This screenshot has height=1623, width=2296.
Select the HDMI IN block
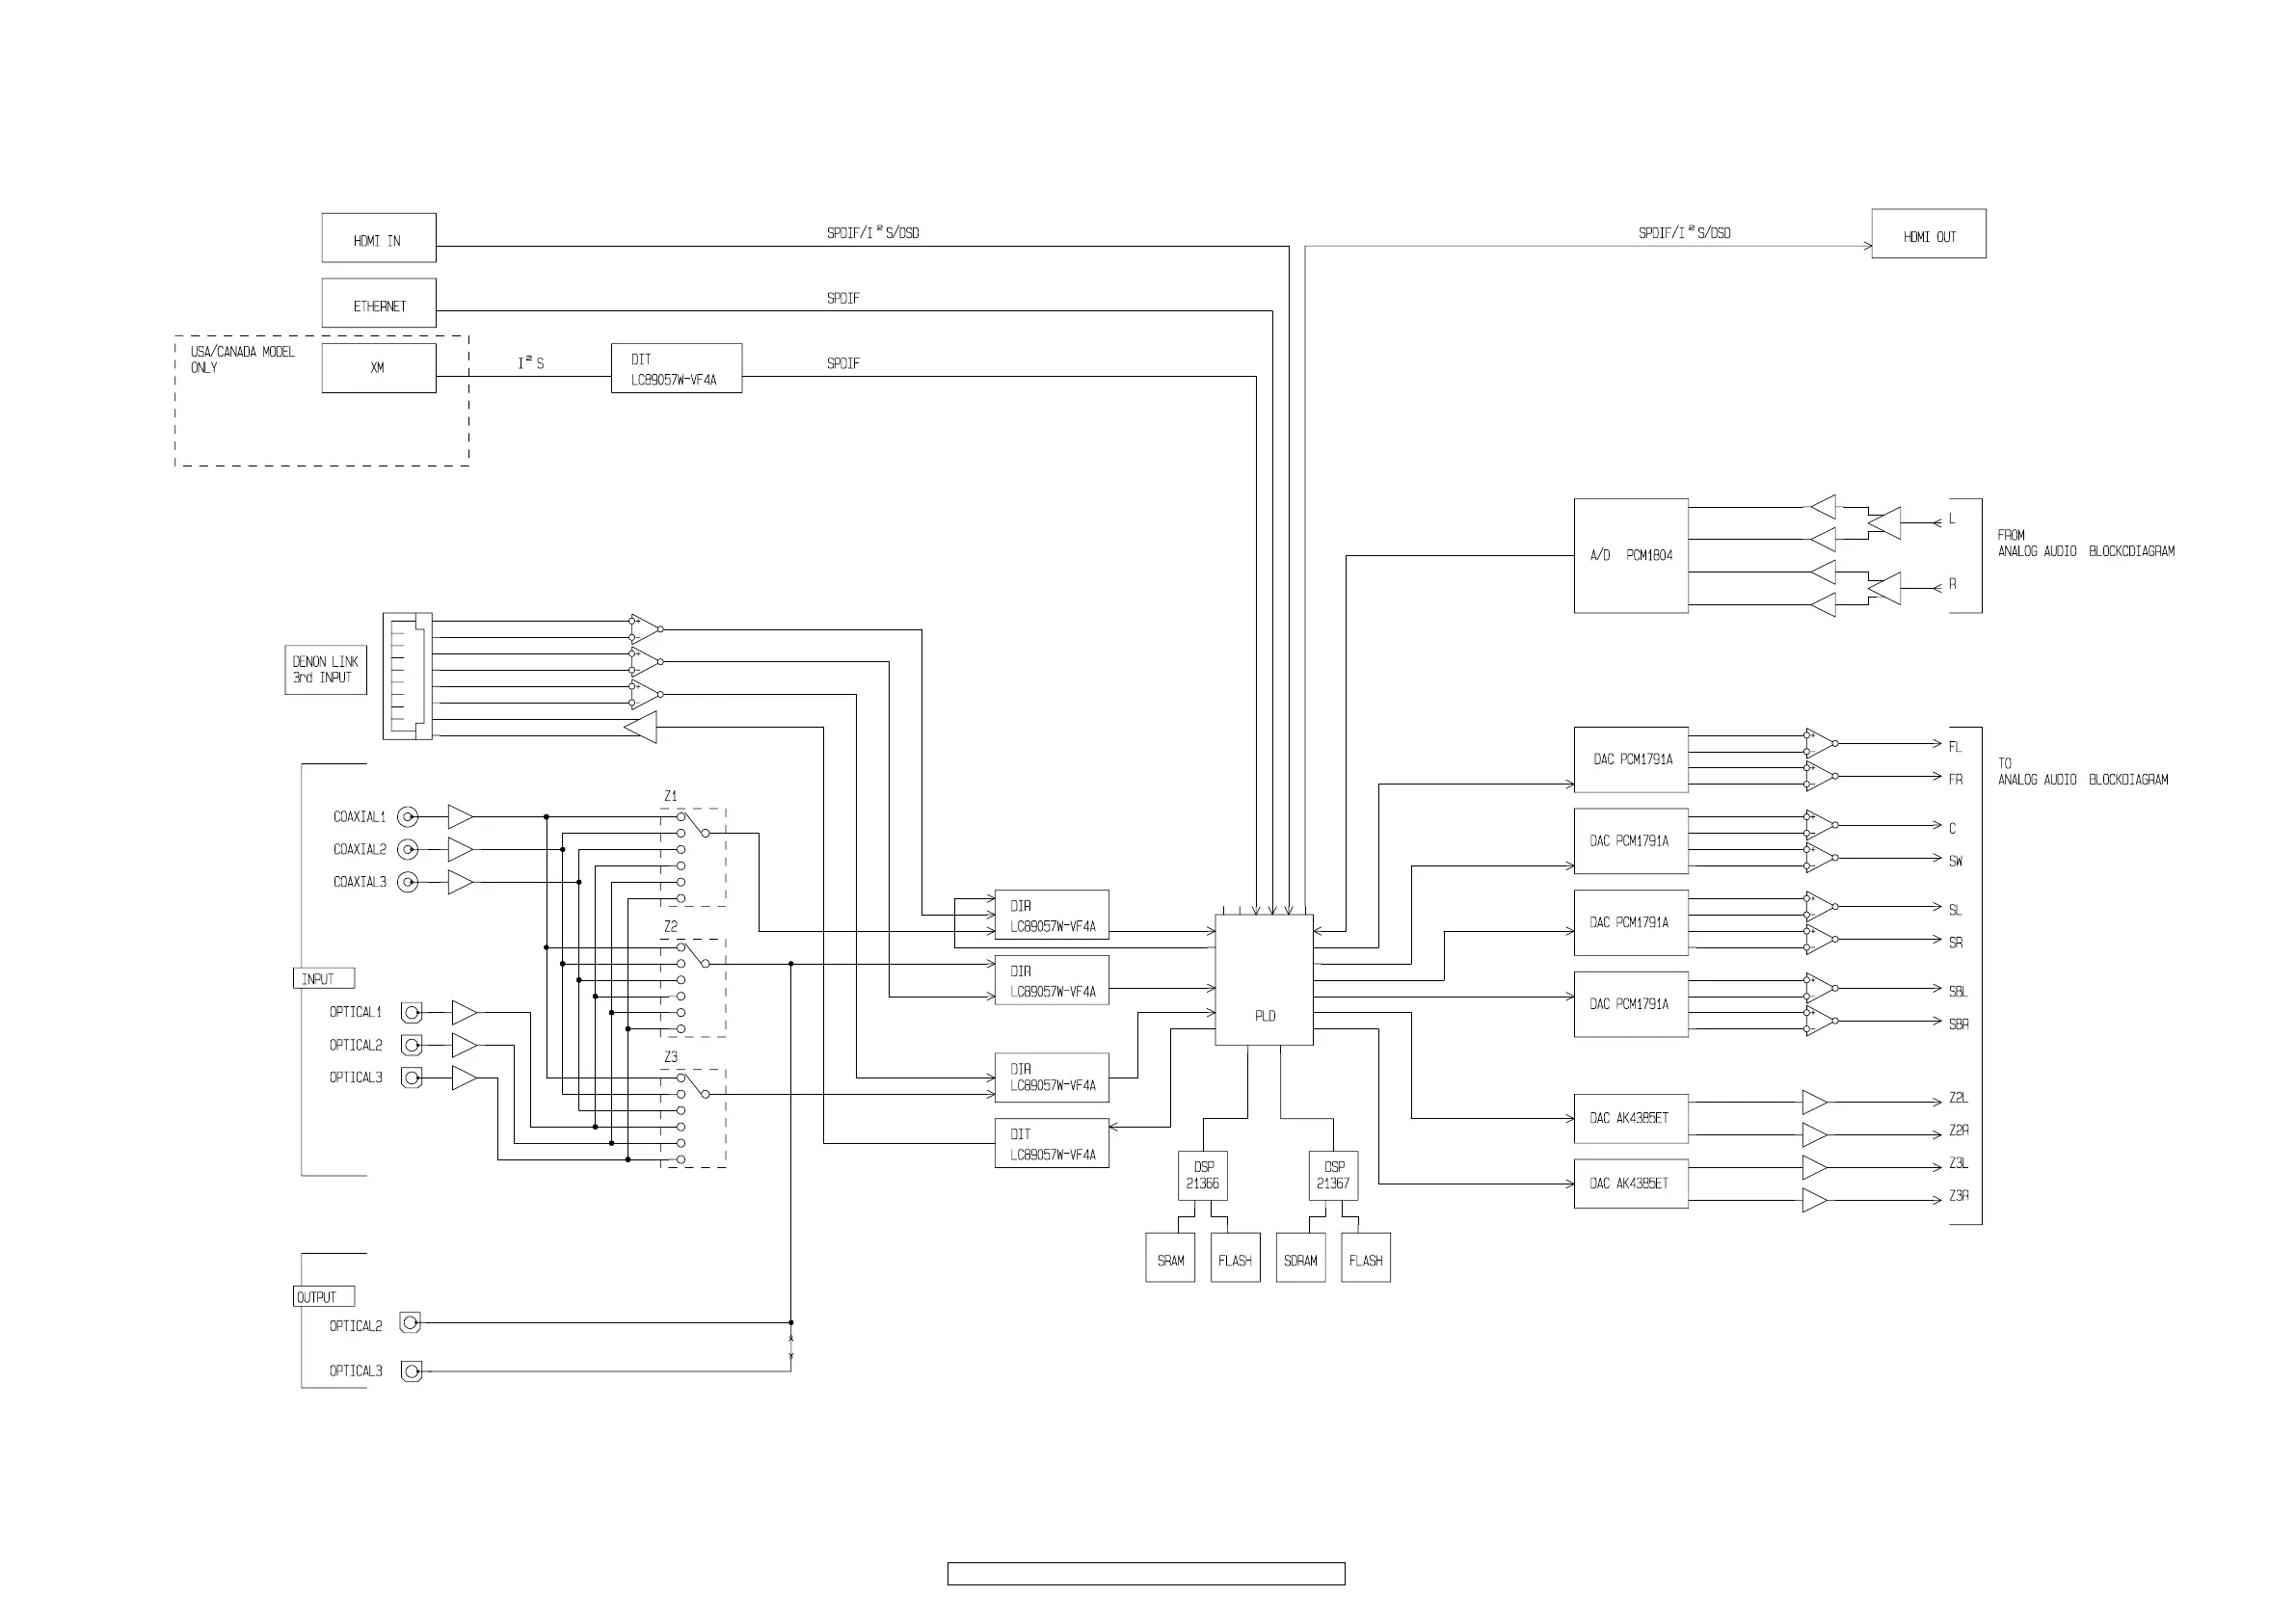tap(378, 238)
